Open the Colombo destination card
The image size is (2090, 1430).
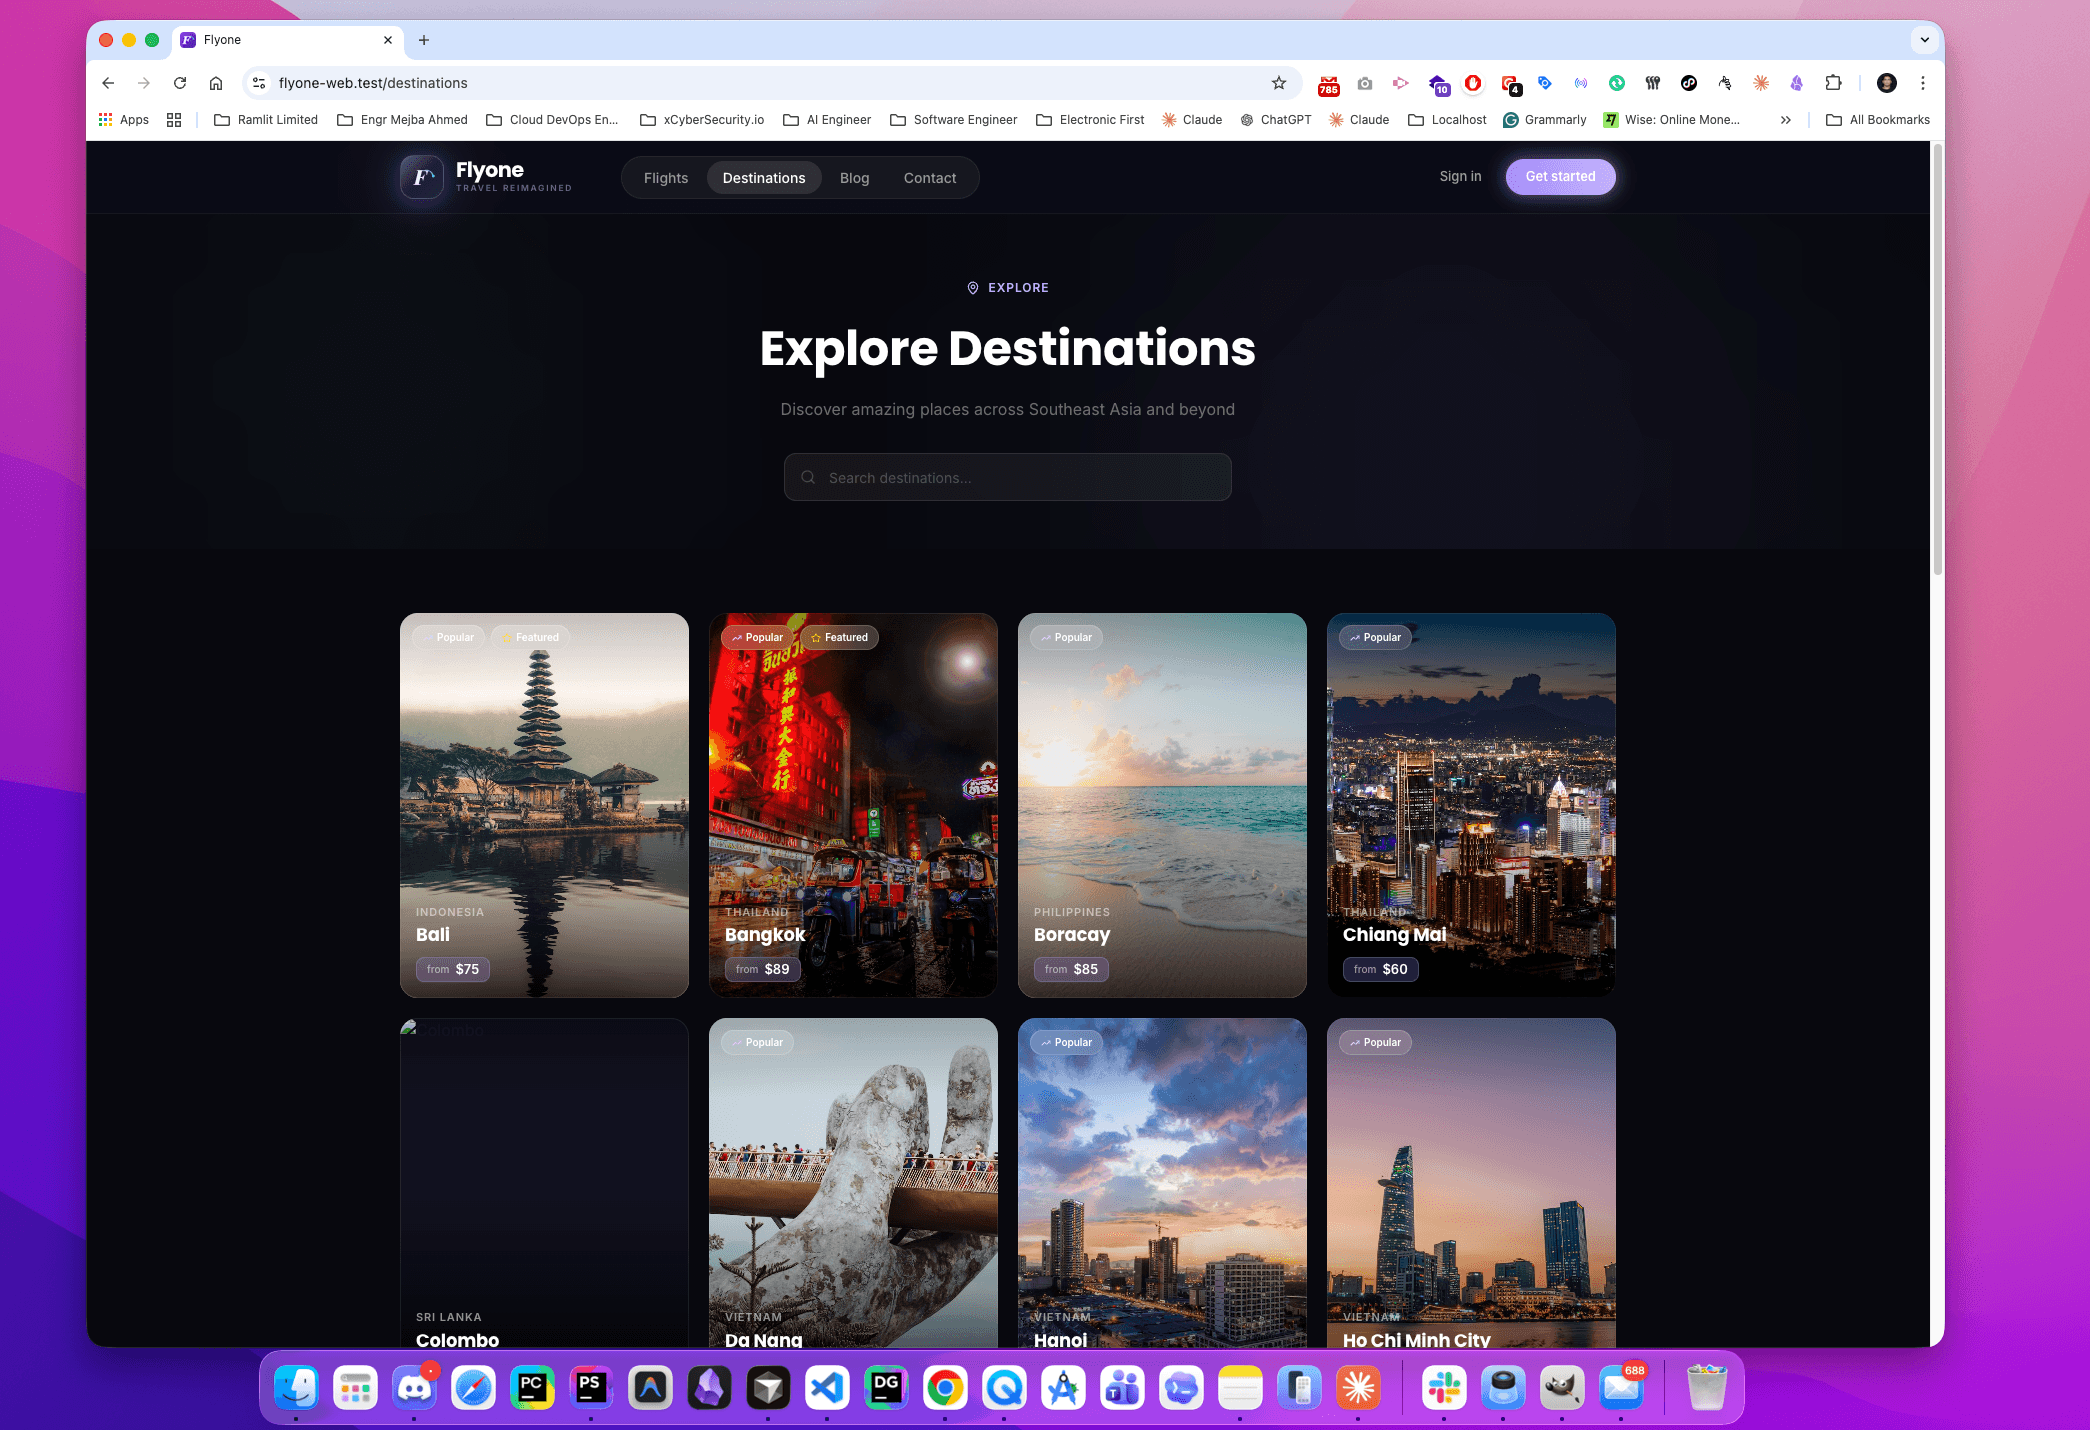click(x=544, y=1182)
